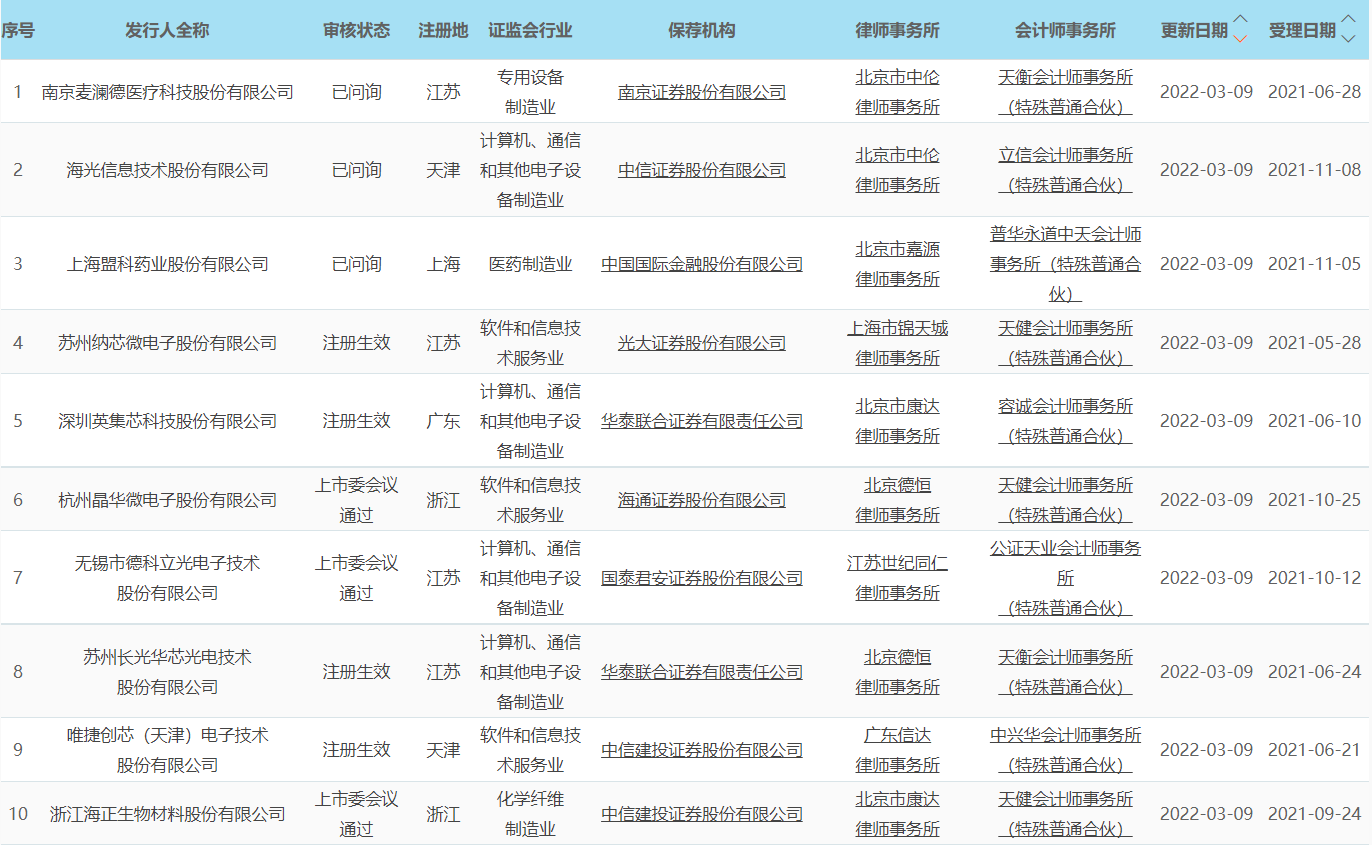Click acceptance date 2021-11-08
1372x845 pixels.
click(1314, 170)
